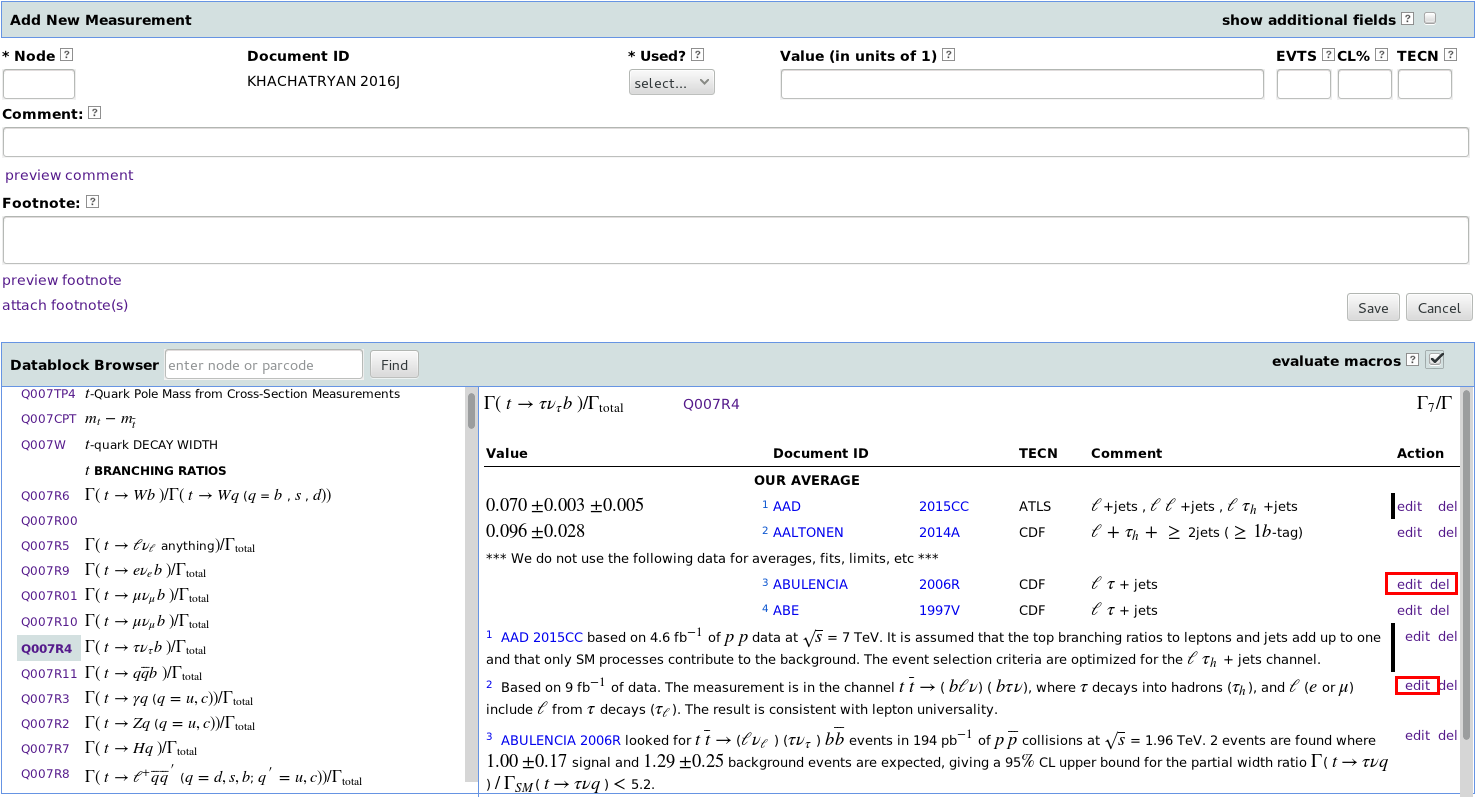Screen dimensions: 1479x799
Task: Select the Q007R7 node
Action: pyautogui.click(x=45, y=748)
